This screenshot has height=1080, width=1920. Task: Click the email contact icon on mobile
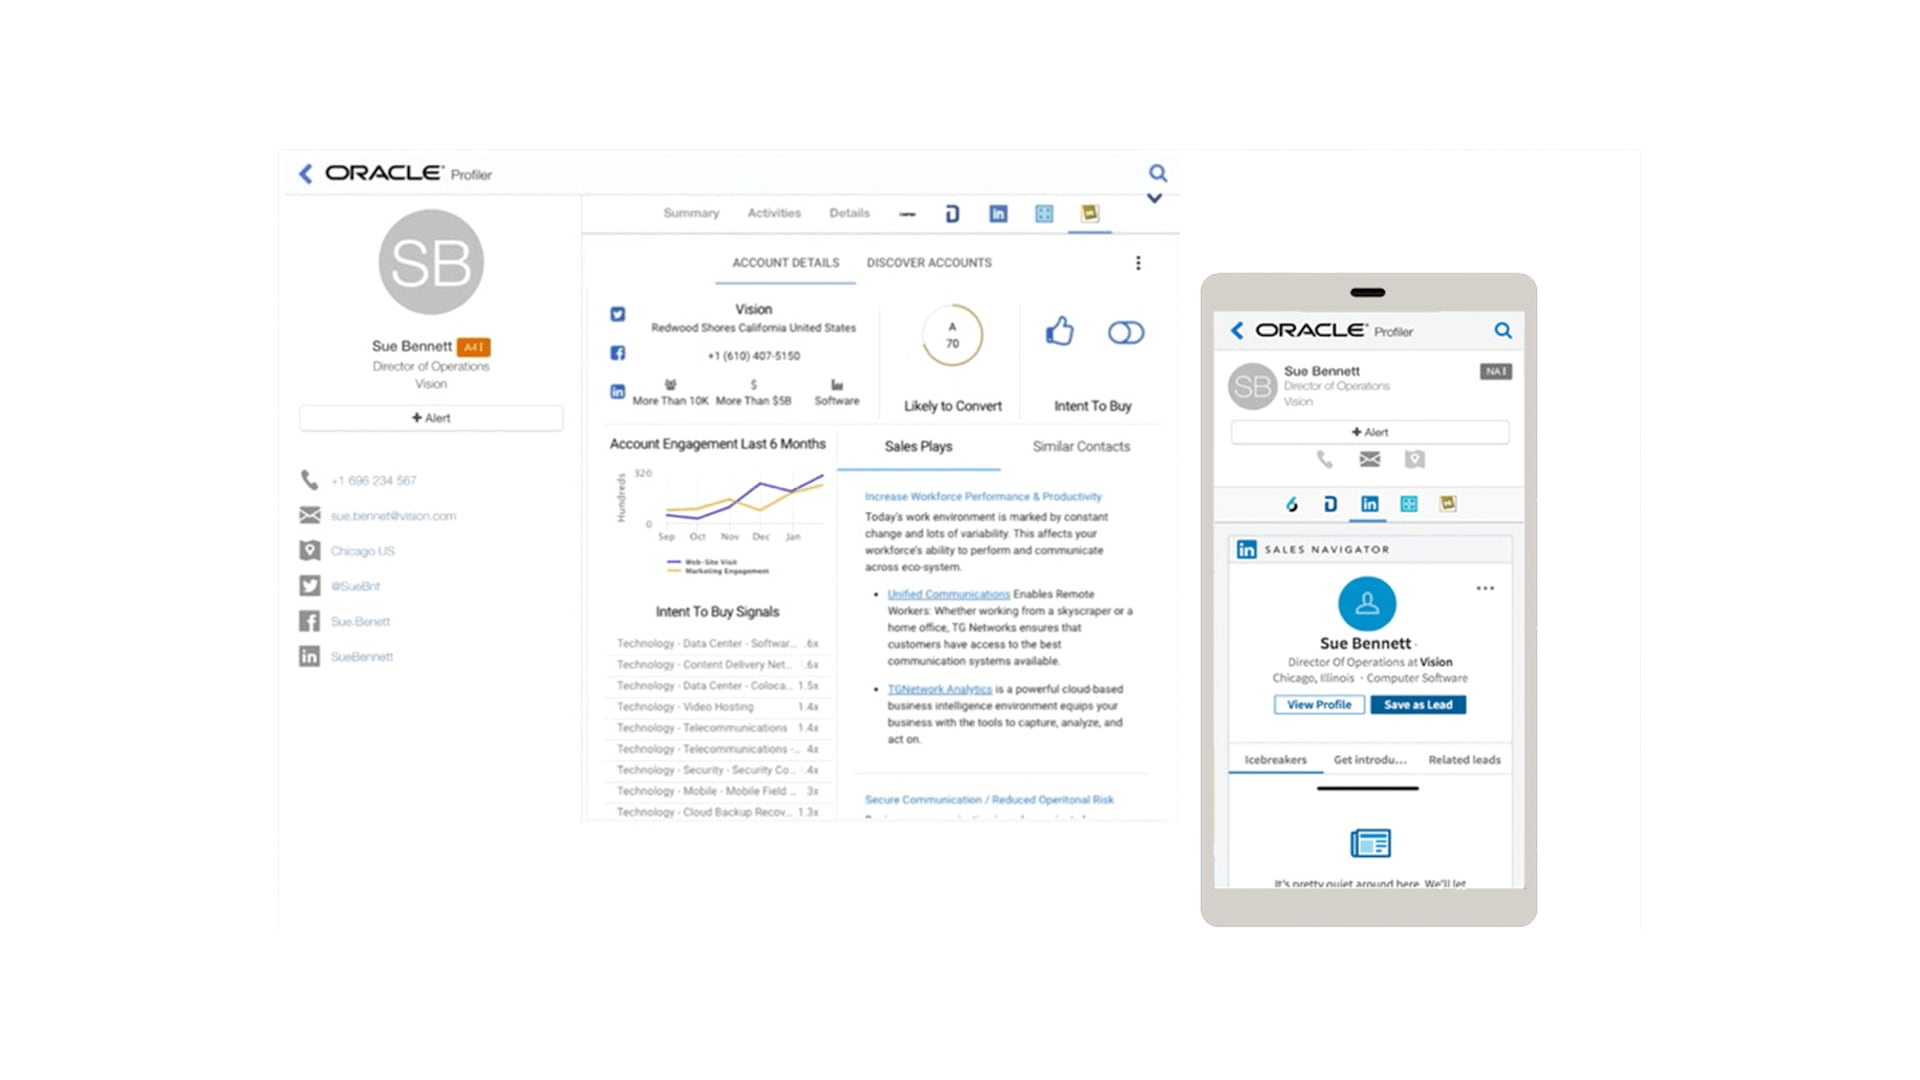(1370, 459)
